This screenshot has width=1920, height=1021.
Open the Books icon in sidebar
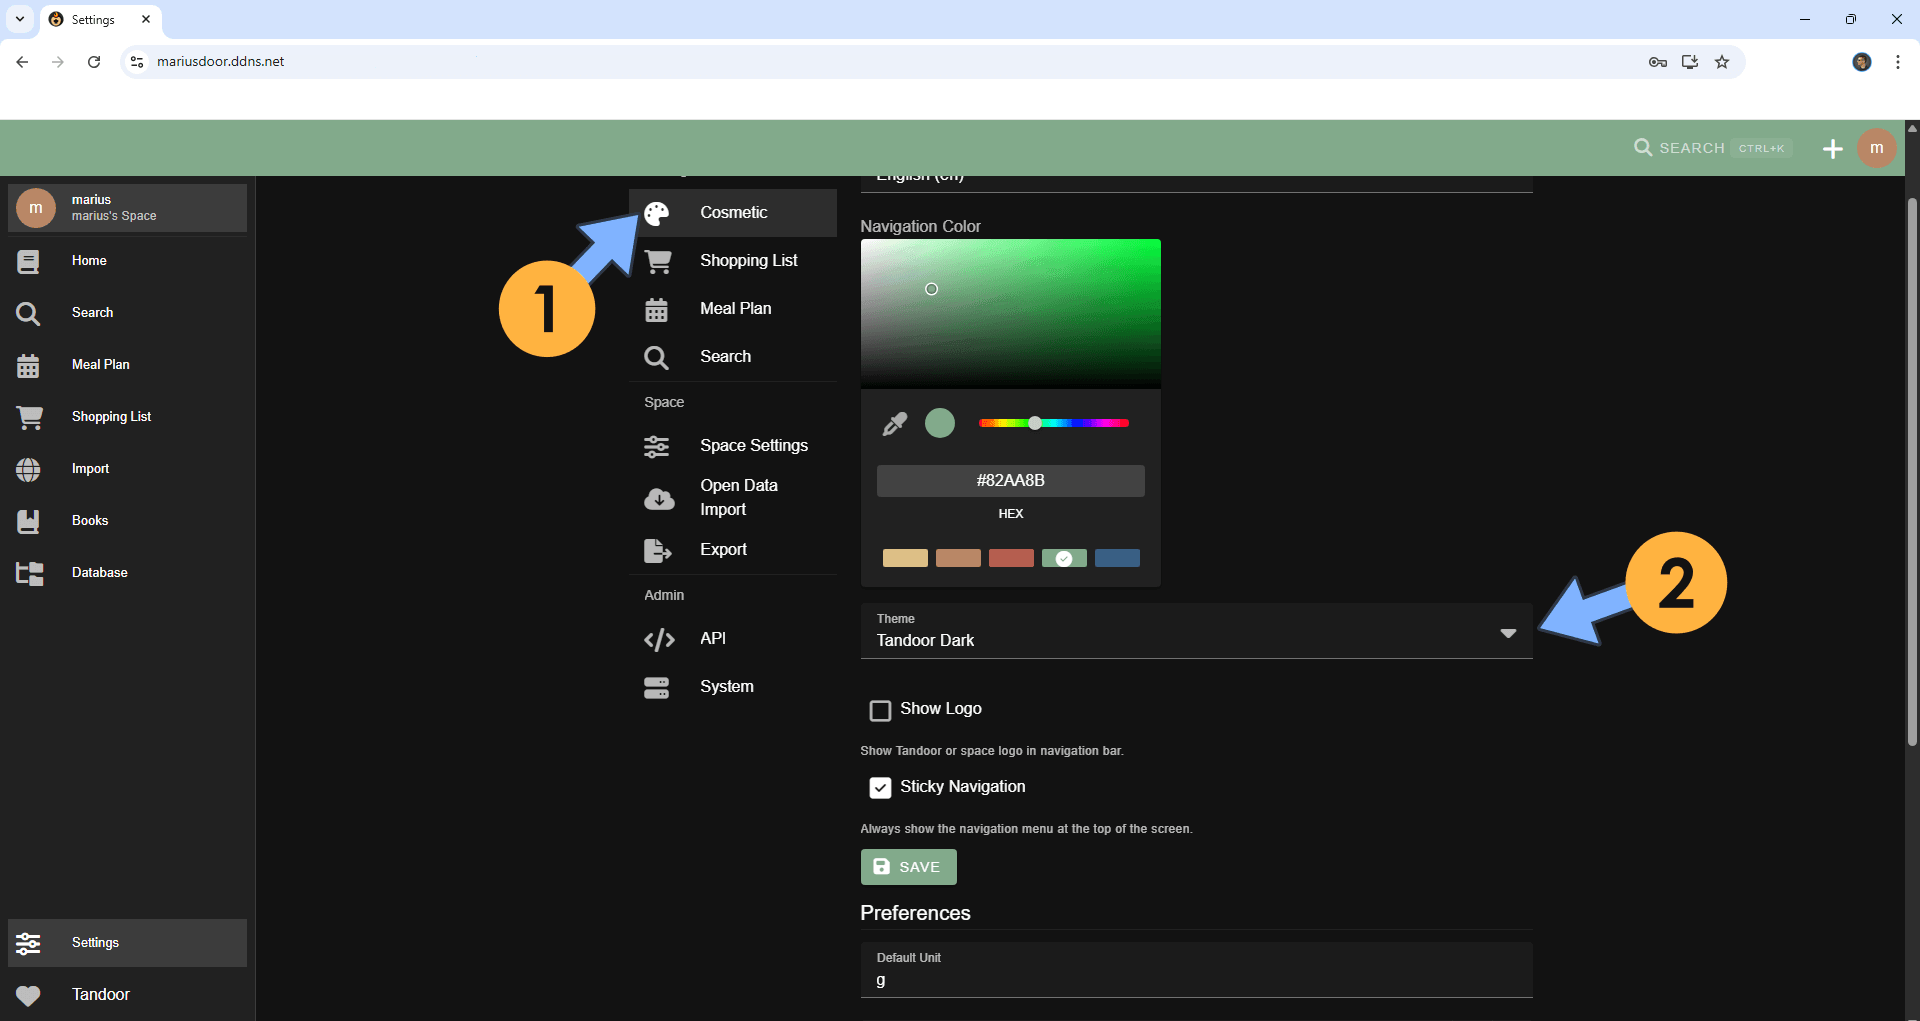28,521
